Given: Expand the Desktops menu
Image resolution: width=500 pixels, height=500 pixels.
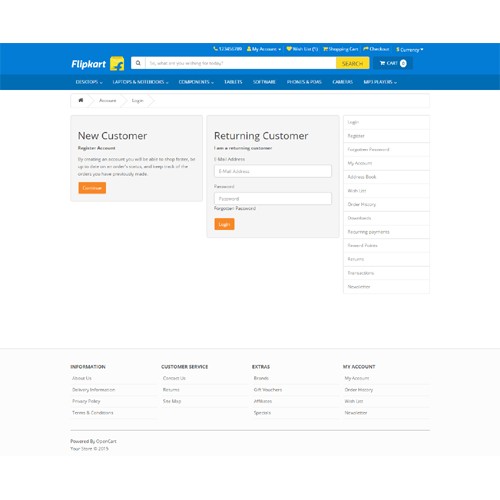Looking at the screenshot, I should point(89,82).
